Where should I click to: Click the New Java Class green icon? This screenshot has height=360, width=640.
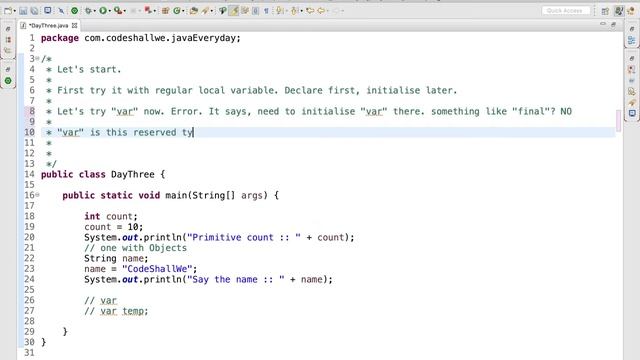(177, 11)
